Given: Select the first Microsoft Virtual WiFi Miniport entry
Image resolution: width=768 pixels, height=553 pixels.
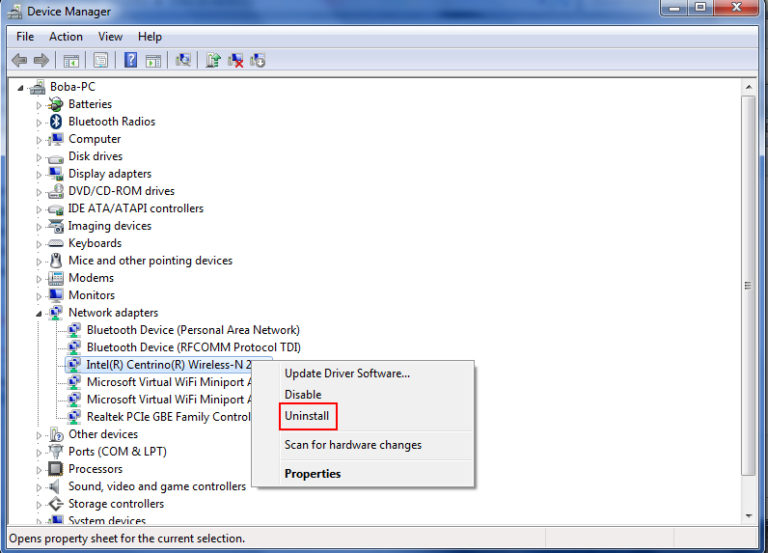Looking at the screenshot, I should coord(169,382).
